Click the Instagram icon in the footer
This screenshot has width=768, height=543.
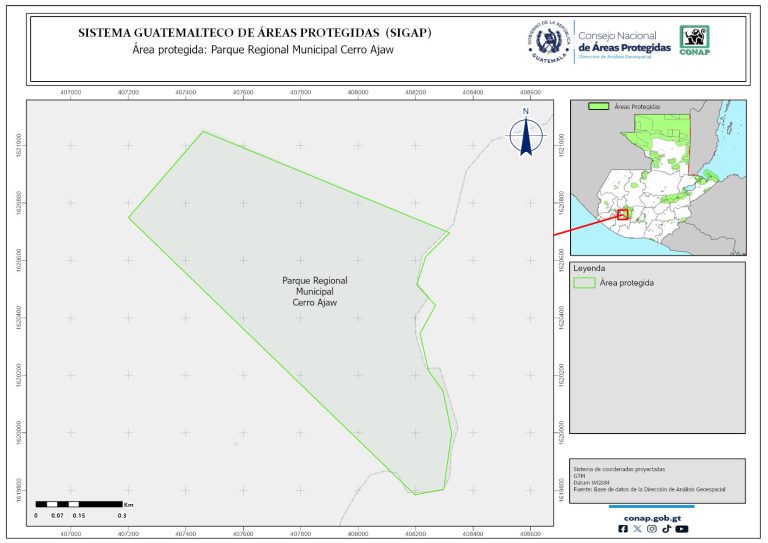tap(652, 529)
